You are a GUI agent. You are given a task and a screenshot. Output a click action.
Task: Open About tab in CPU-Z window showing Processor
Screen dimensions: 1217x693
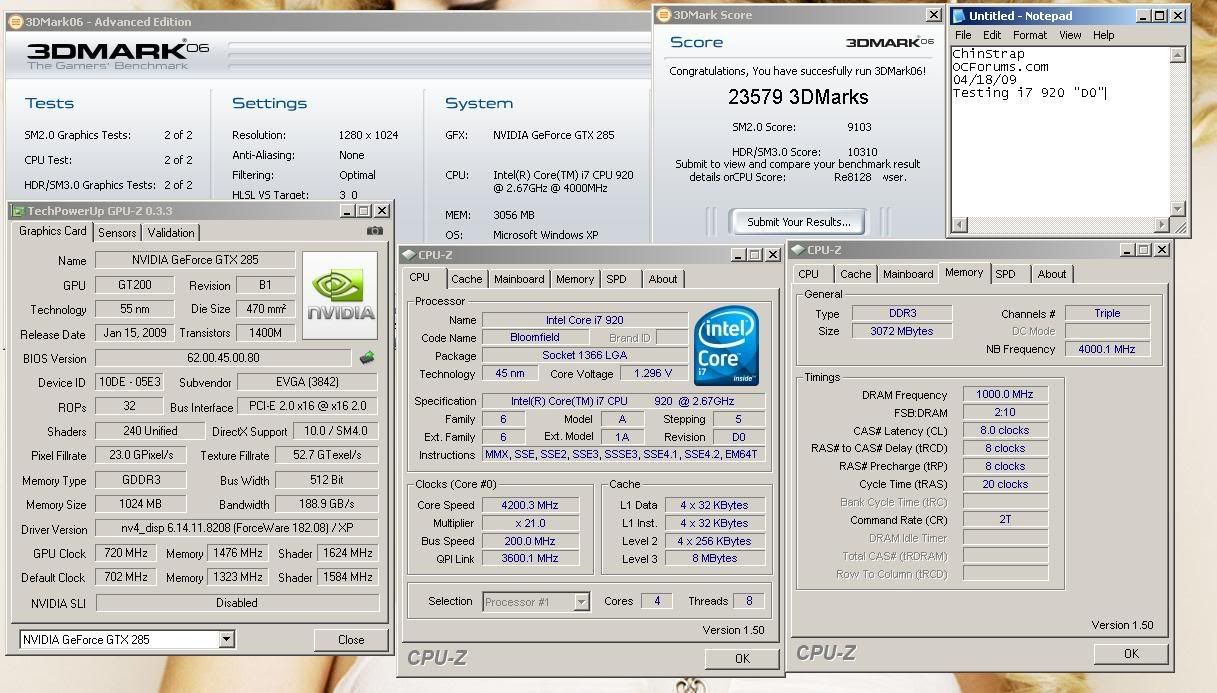tap(663, 279)
